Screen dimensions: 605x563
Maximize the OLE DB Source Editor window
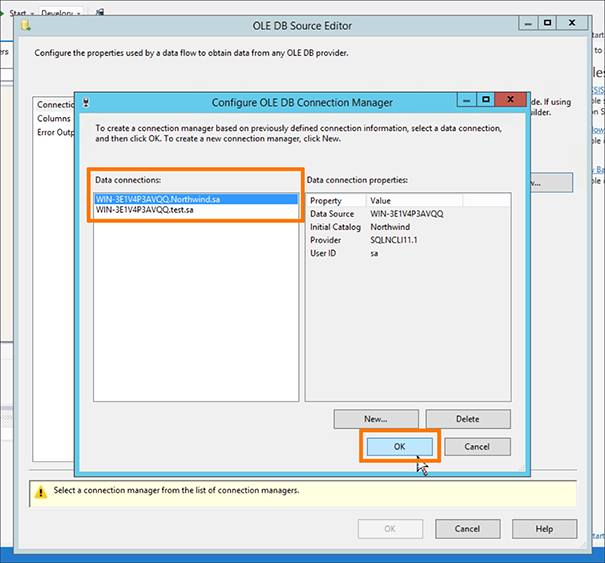pos(548,23)
